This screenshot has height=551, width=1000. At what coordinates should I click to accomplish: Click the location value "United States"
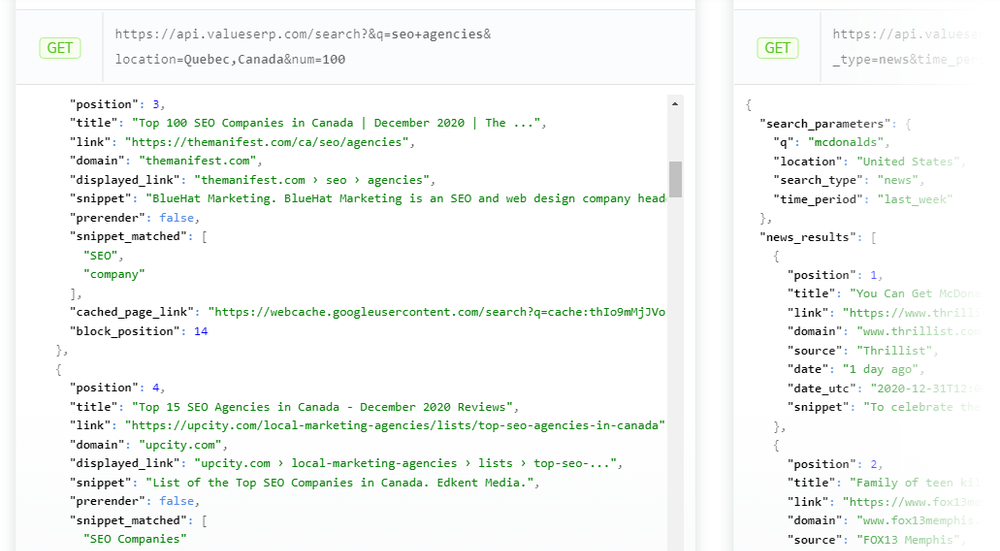click(908, 161)
